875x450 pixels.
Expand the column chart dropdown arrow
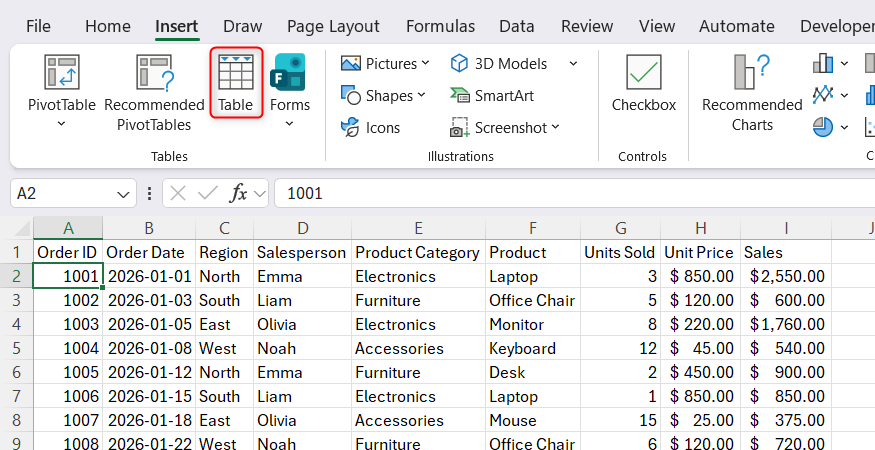(x=844, y=64)
